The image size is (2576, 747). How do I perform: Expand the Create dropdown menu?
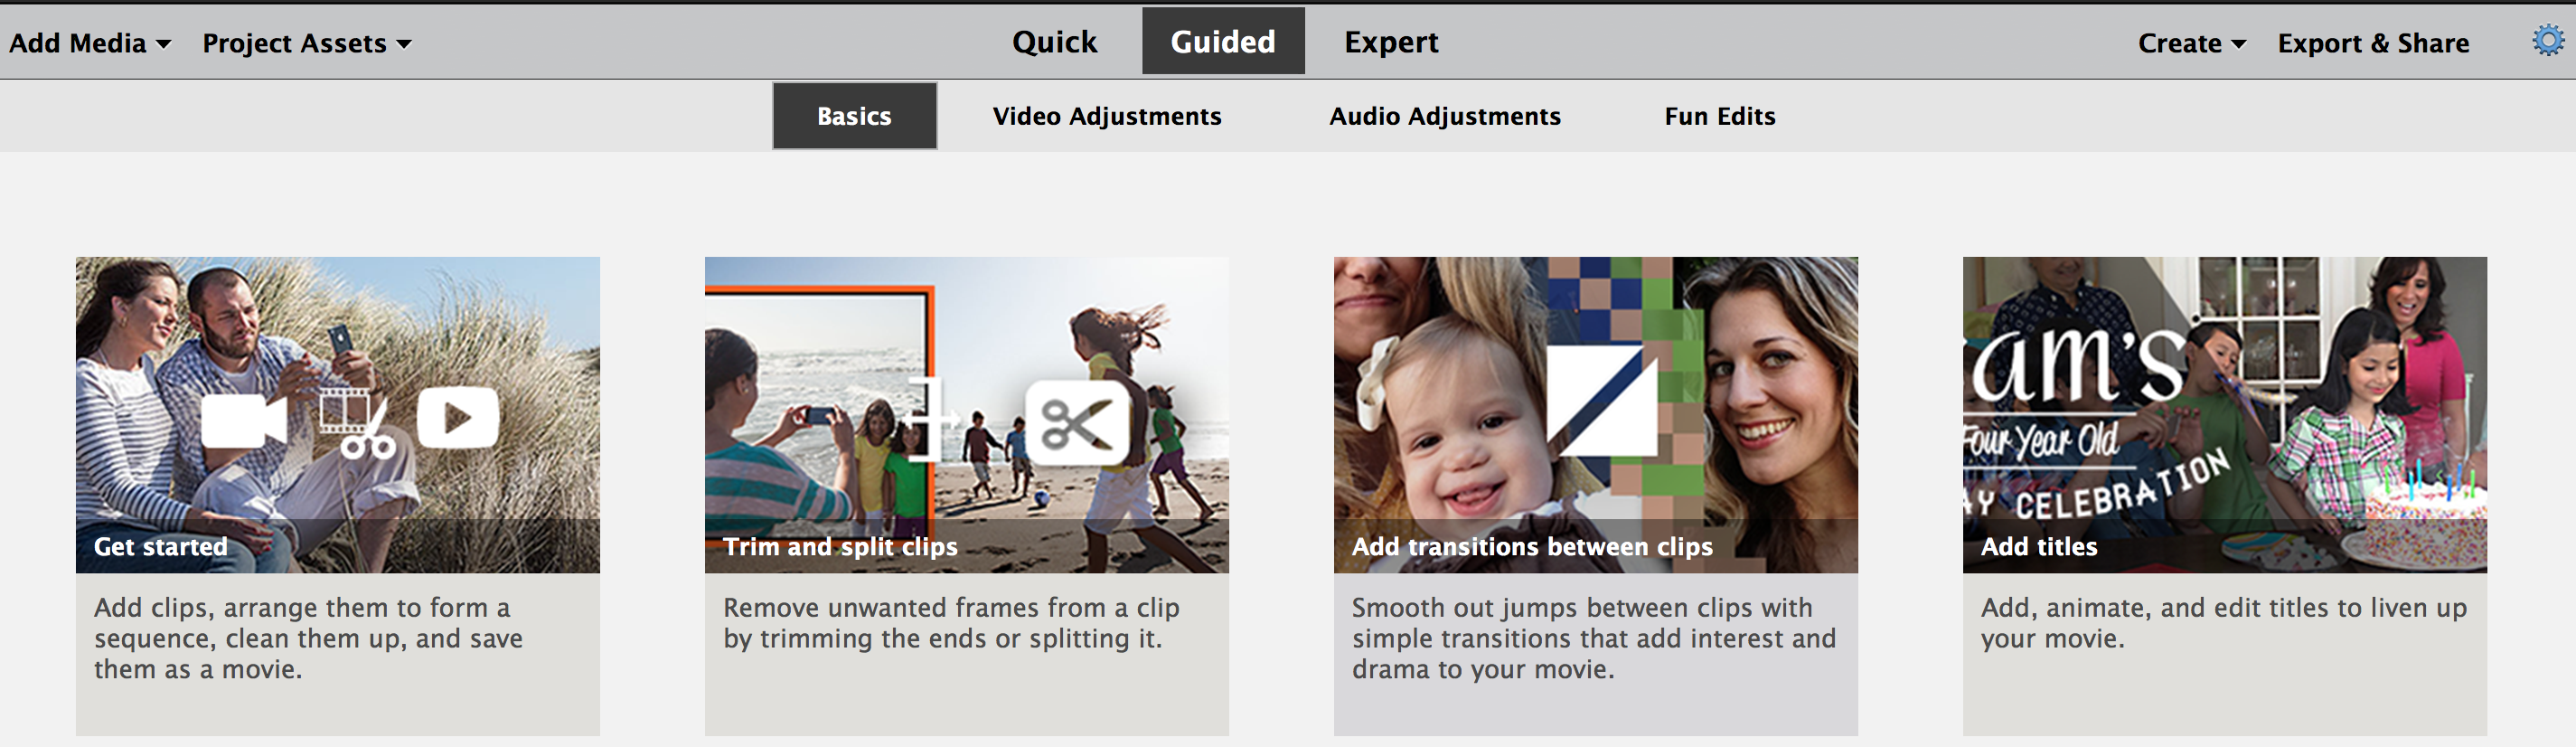2191,43
